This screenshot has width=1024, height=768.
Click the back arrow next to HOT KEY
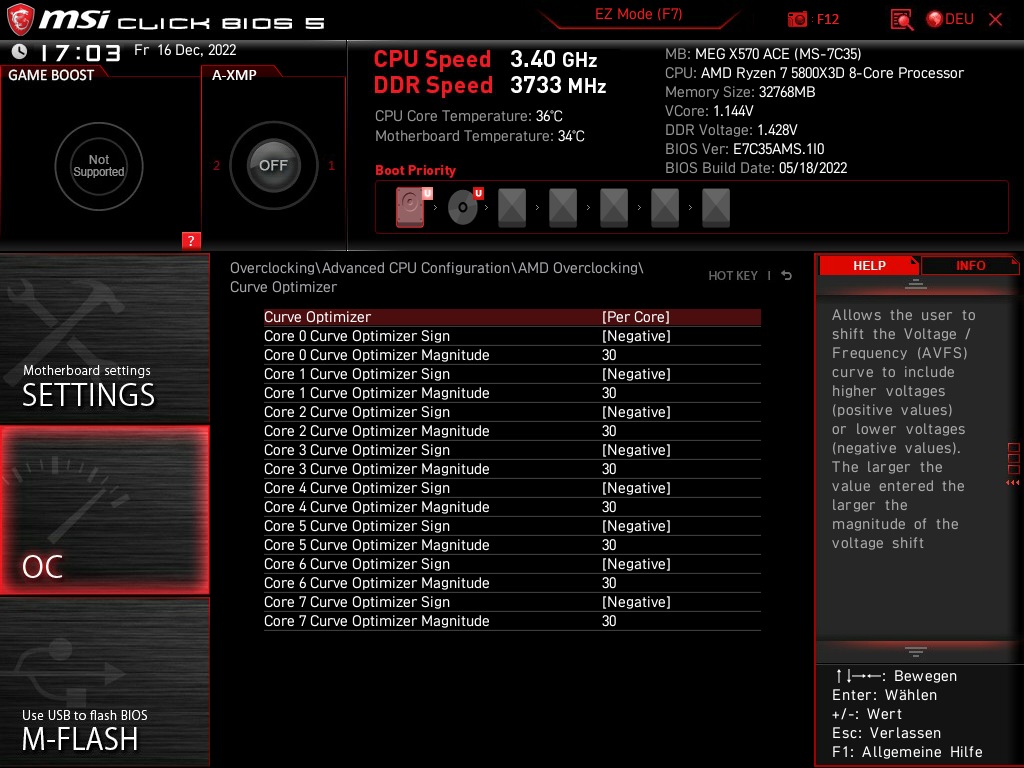click(x=787, y=276)
